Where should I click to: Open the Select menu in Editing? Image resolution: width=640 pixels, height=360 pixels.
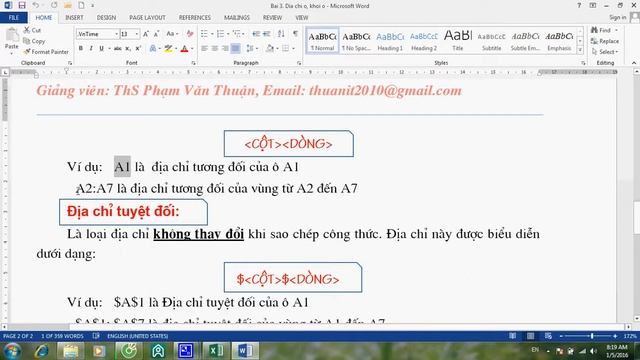[x=605, y=52]
